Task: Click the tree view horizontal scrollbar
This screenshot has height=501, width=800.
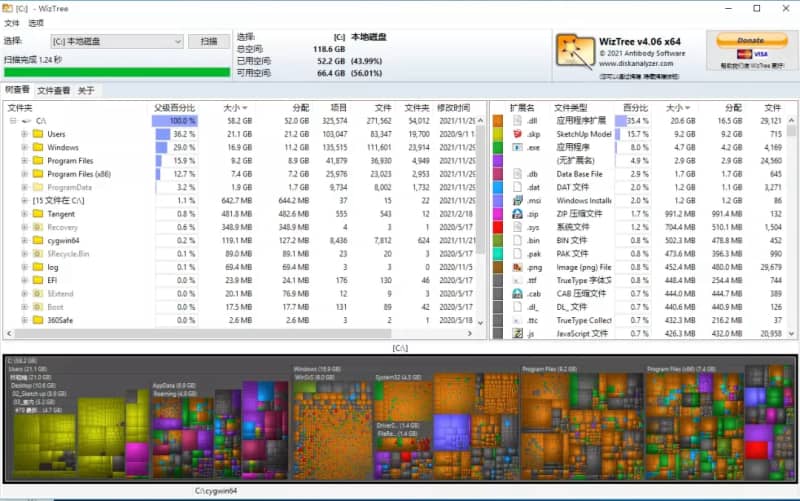Action: [x=203, y=333]
